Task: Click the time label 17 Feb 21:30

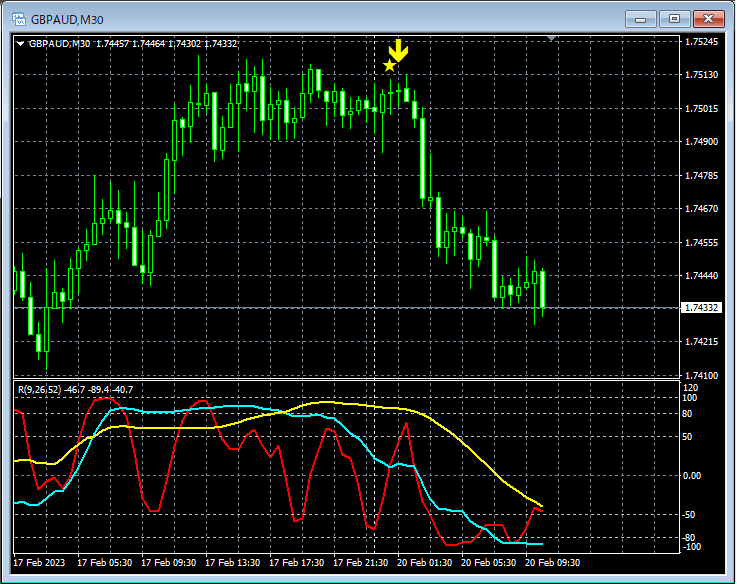Action: [x=360, y=562]
